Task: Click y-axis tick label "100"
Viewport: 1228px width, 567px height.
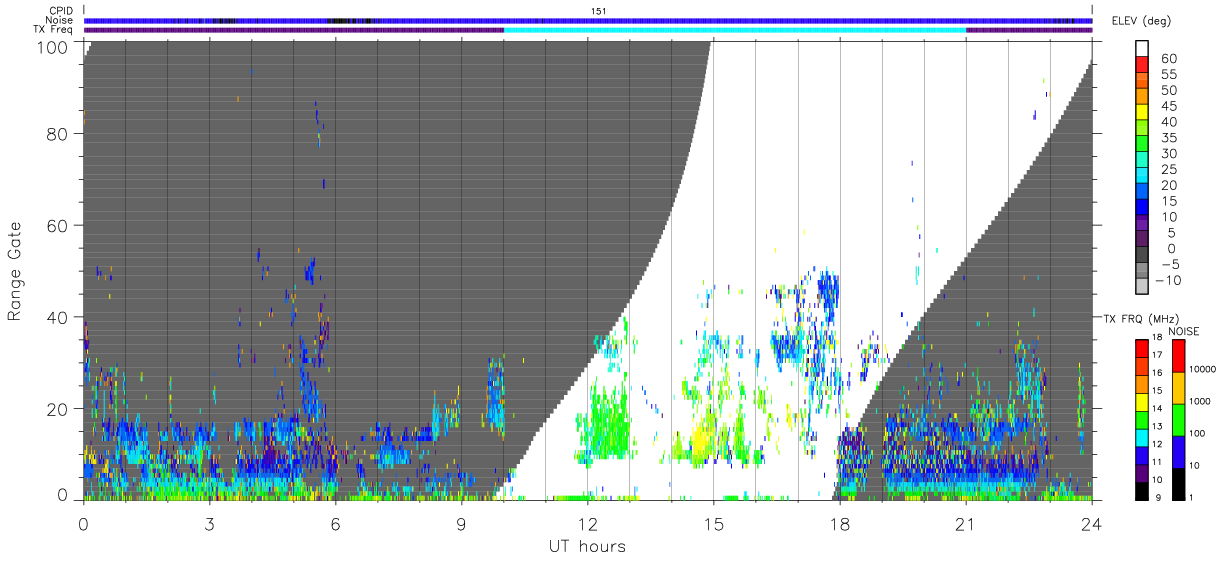Action: pyautogui.click(x=53, y=46)
